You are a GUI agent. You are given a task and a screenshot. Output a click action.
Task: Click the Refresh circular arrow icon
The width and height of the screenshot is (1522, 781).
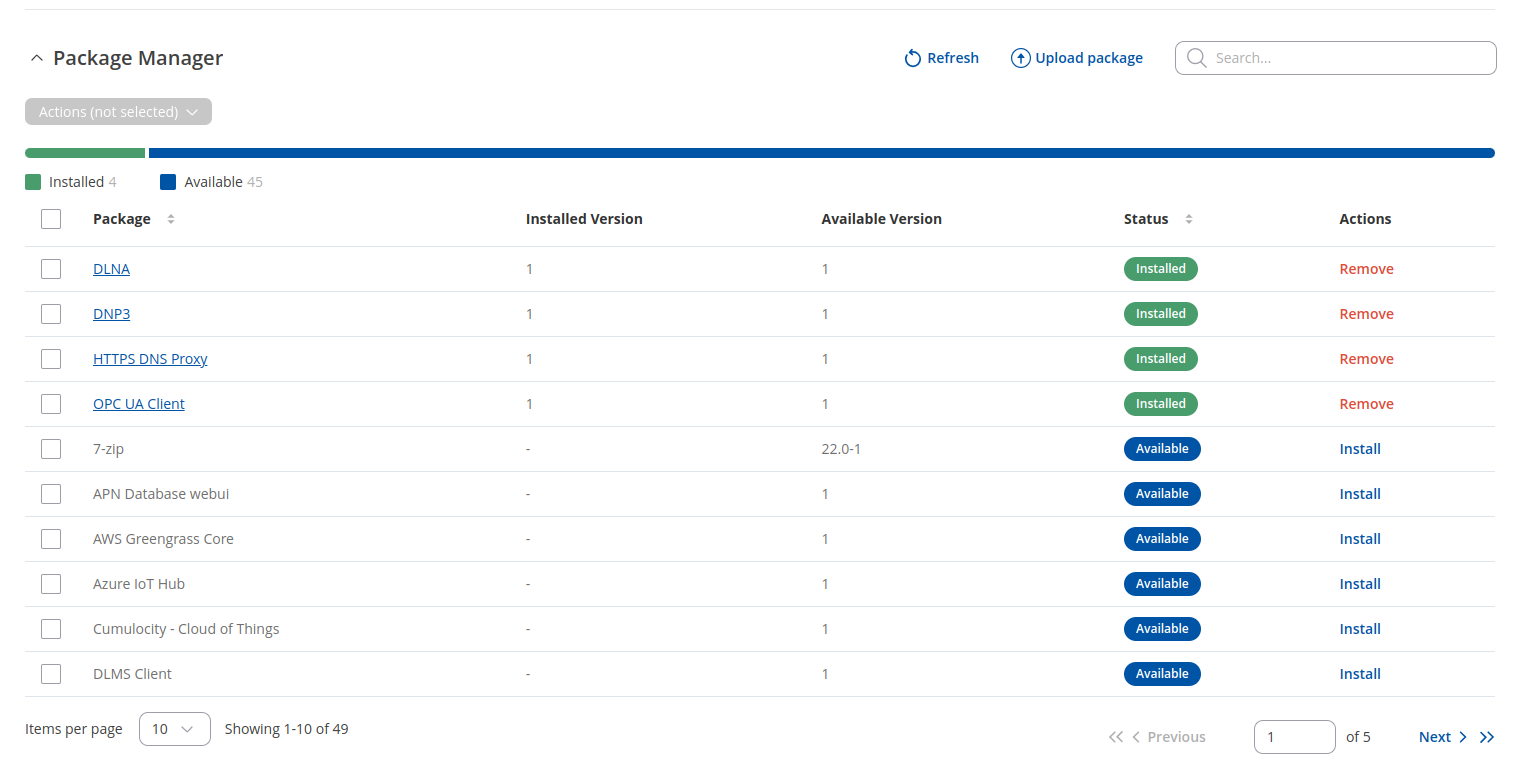pyautogui.click(x=912, y=59)
